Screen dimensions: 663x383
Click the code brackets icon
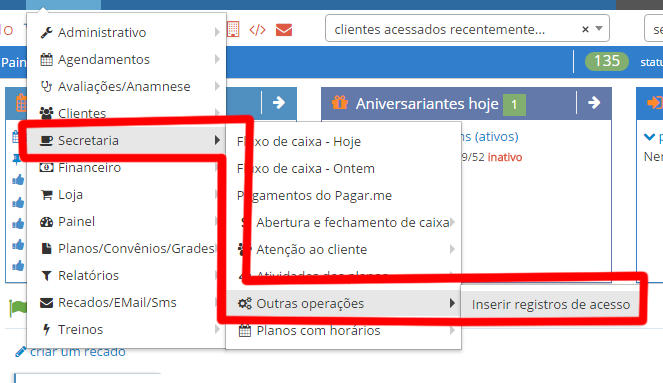pos(257,30)
